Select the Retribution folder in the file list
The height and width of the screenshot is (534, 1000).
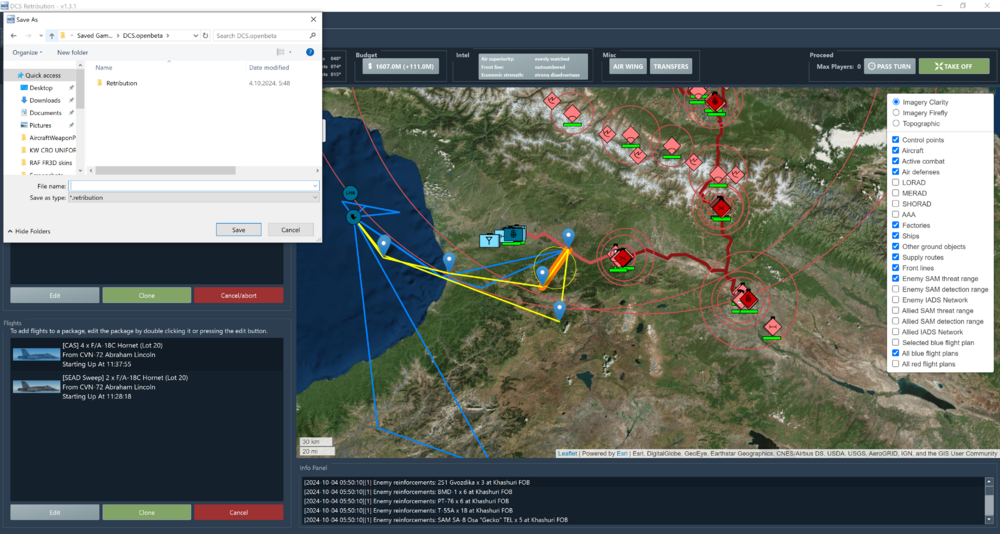pos(116,83)
